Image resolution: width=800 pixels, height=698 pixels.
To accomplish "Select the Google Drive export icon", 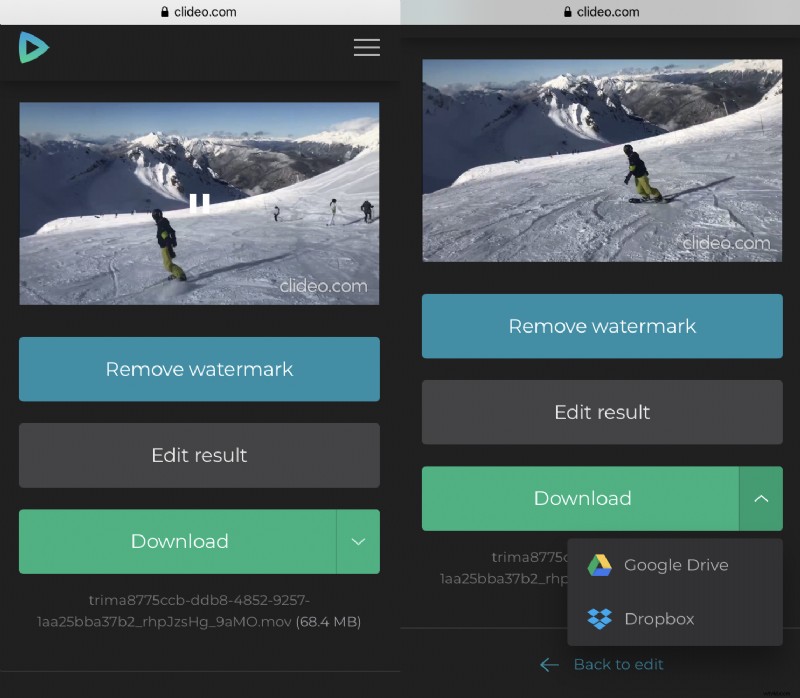I will click(600, 565).
